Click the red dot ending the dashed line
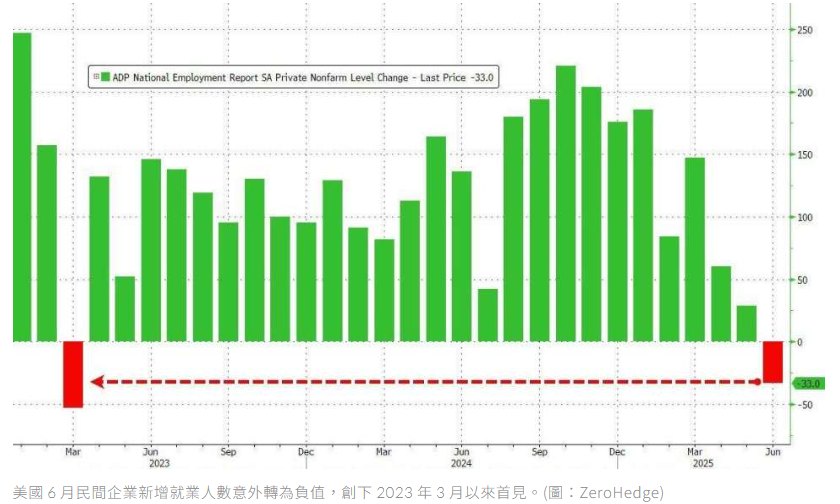The height and width of the screenshot is (504, 840). pos(756,381)
